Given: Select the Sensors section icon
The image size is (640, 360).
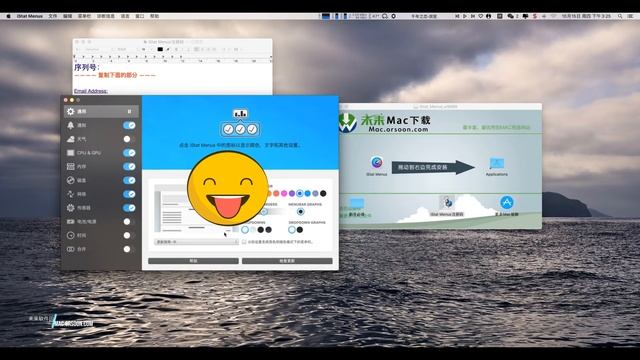Looking at the screenshot, I should click(x=71, y=208).
